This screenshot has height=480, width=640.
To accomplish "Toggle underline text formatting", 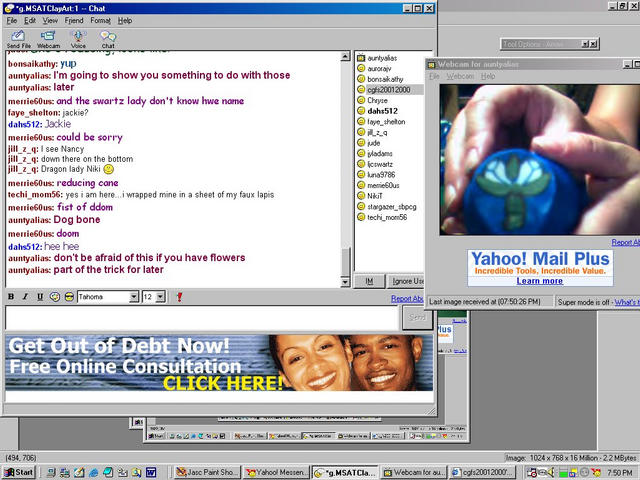I will point(40,297).
